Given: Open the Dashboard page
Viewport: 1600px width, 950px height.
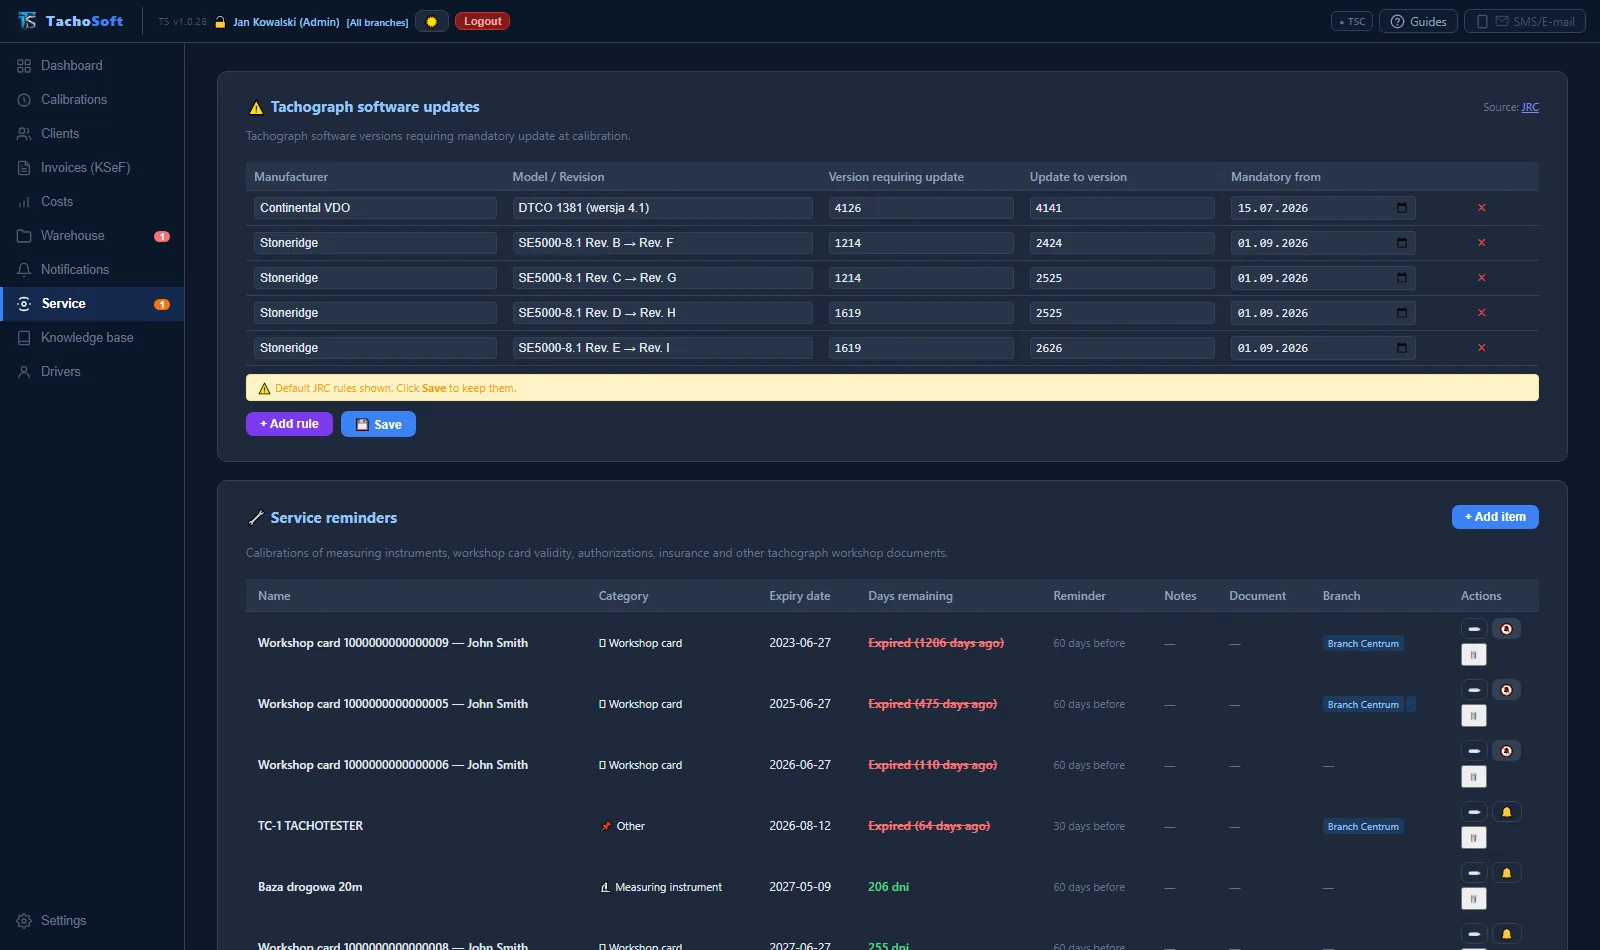Looking at the screenshot, I should pyautogui.click(x=92, y=66).
